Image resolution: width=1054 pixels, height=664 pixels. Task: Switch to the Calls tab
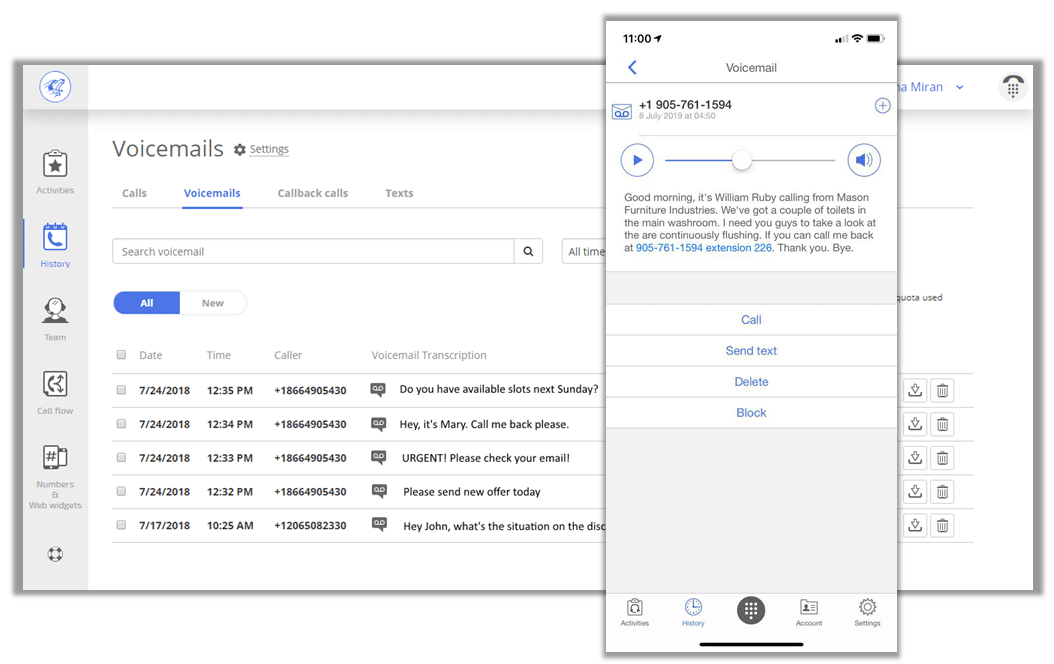click(x=134, y=193)
